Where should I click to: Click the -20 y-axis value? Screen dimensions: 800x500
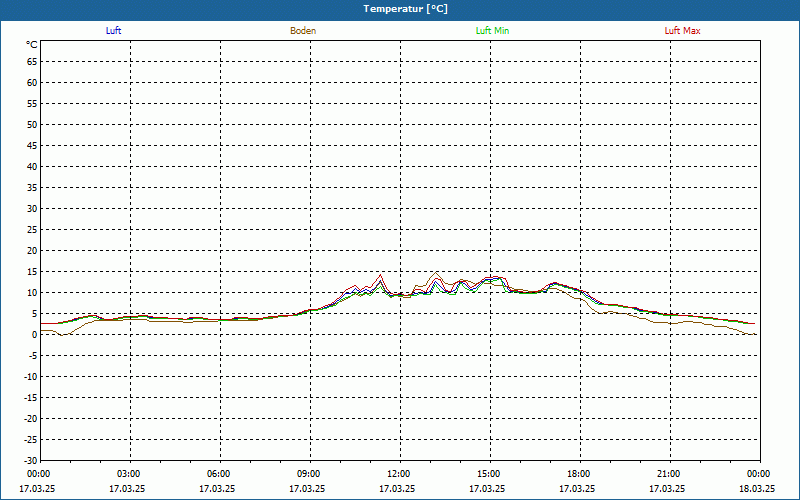31,418
